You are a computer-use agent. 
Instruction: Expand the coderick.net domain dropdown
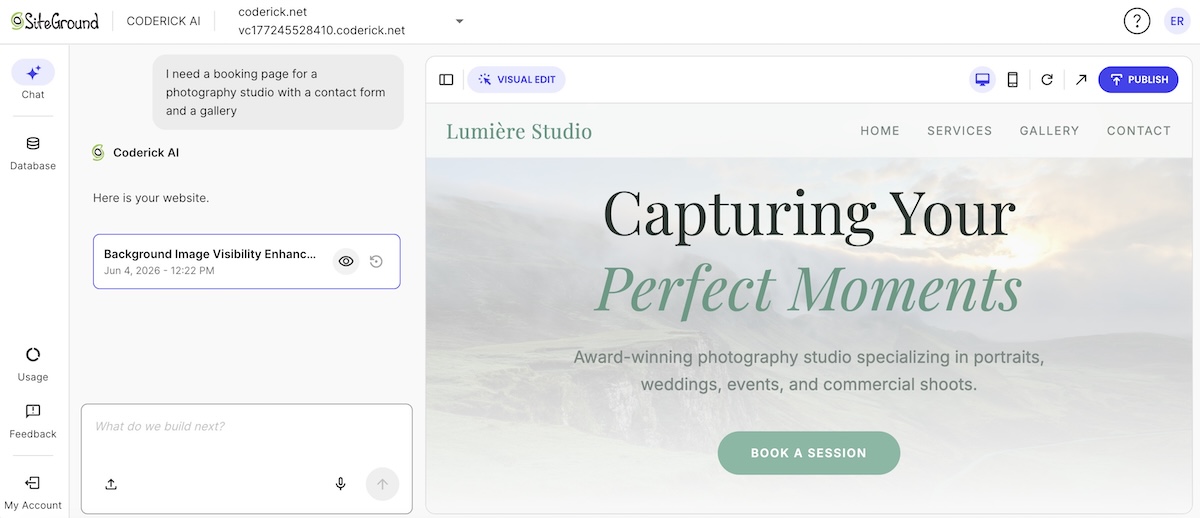[x=459, y=21]
